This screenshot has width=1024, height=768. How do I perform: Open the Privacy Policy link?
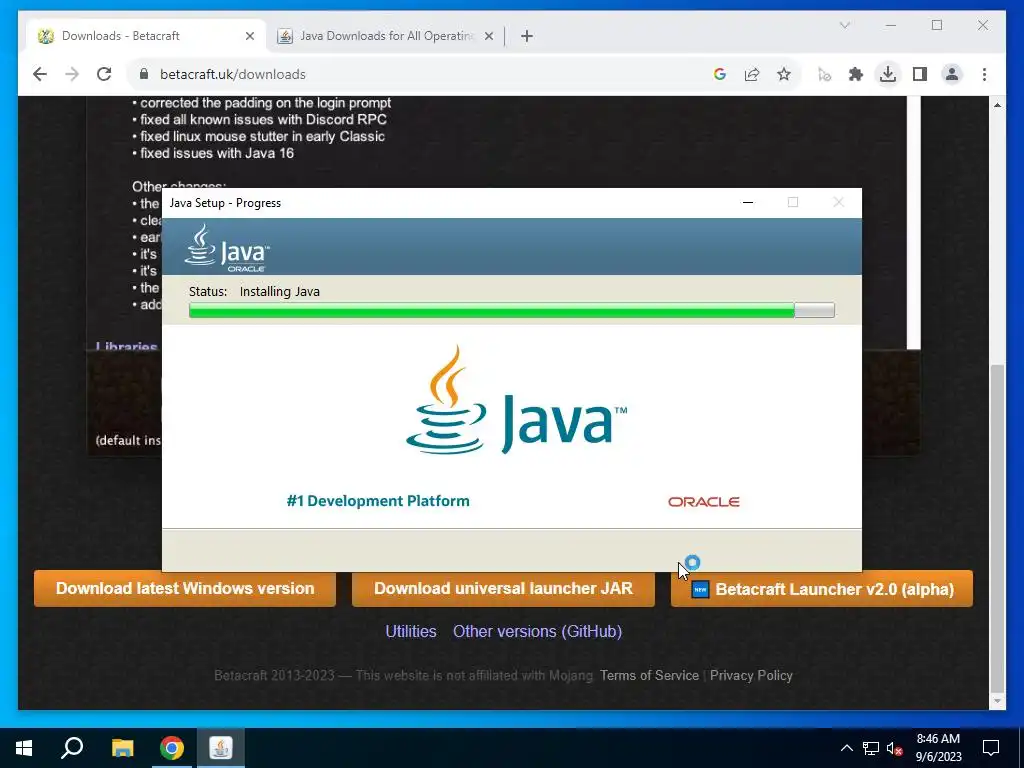[751, 675]
